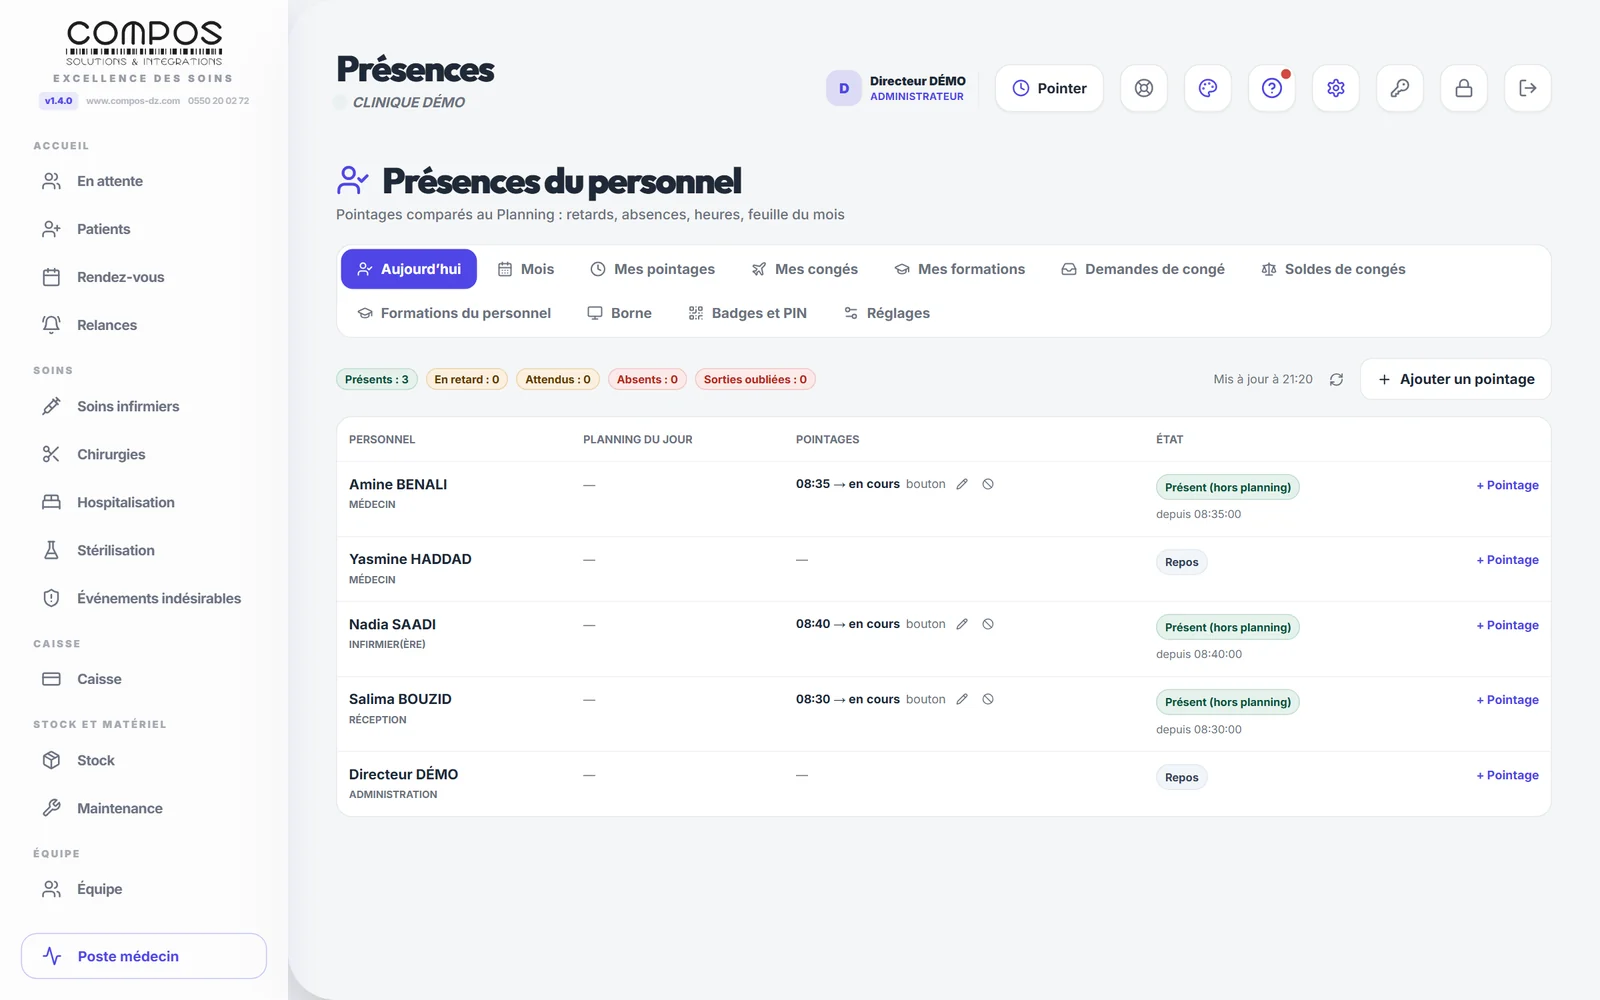The height and width of the screenshot is (1000, 1600).
Task: Open the Mes congés tab
Action: coord(805,269)
